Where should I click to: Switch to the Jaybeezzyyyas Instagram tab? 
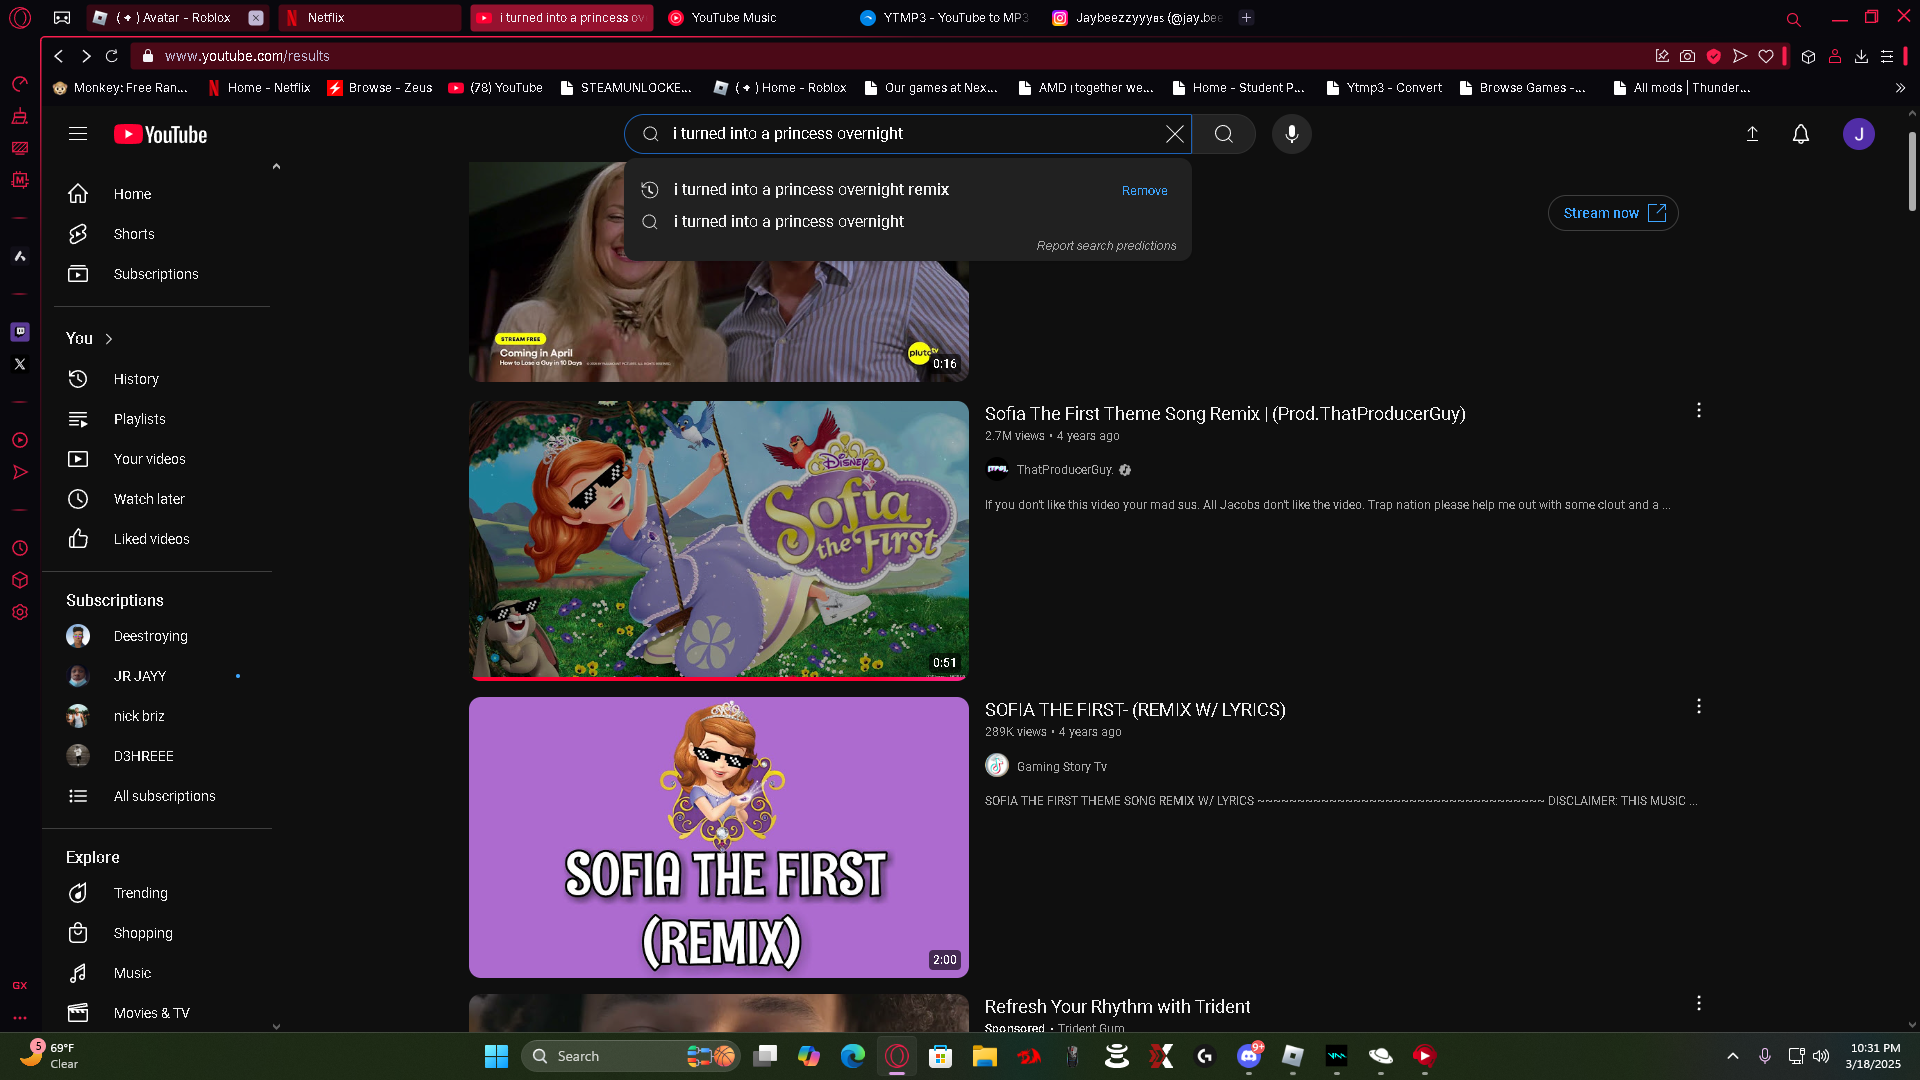tap(1138, 18)
